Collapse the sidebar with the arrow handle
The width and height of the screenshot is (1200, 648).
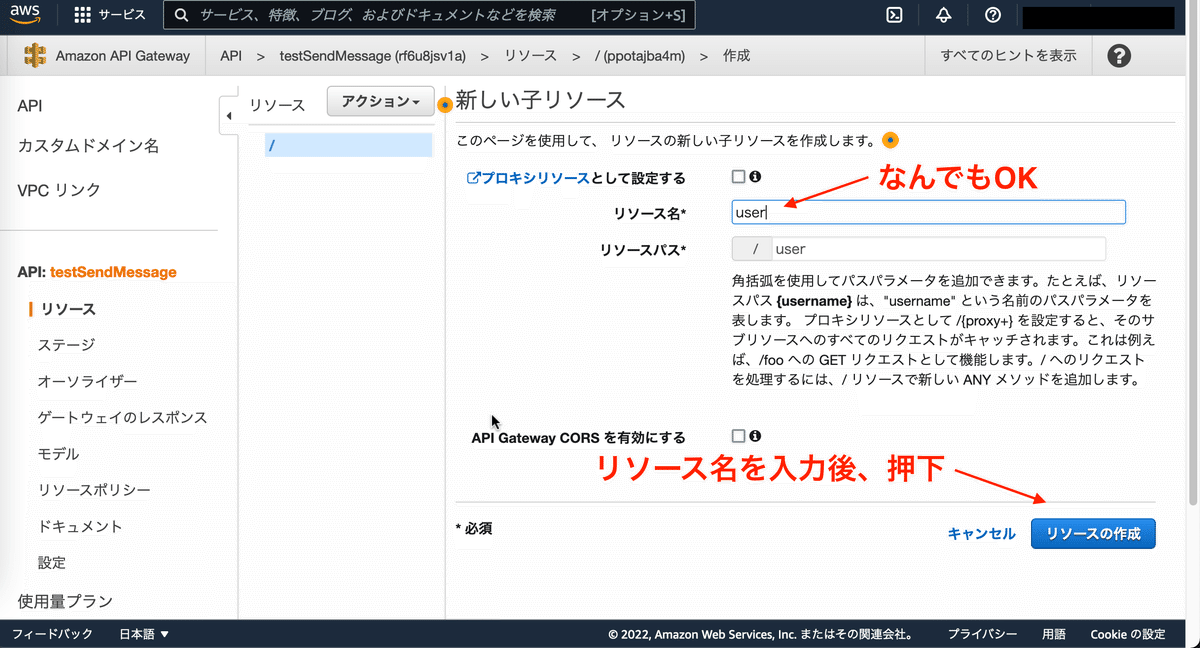(x=228, y=117)
